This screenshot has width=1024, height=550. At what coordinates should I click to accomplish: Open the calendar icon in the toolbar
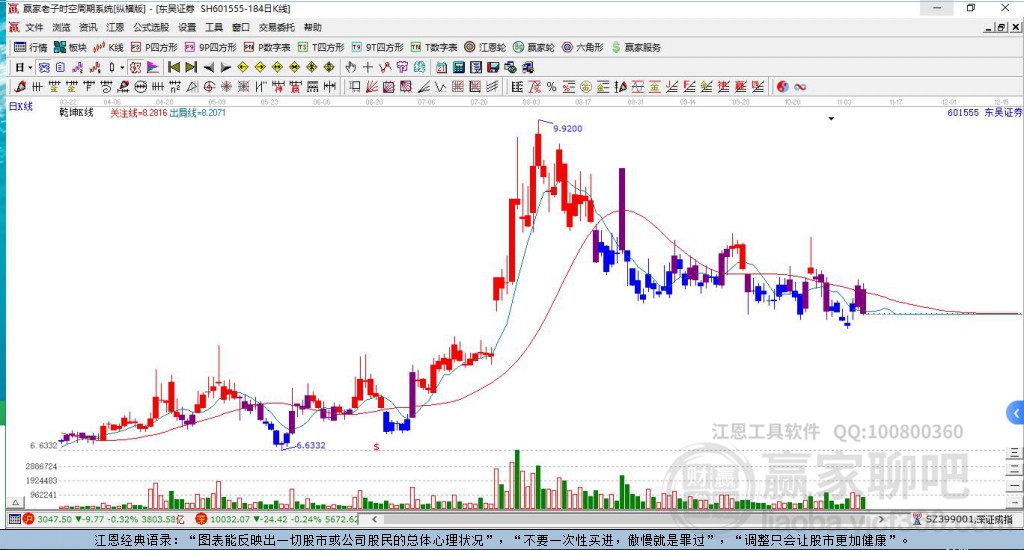[441, 67]
